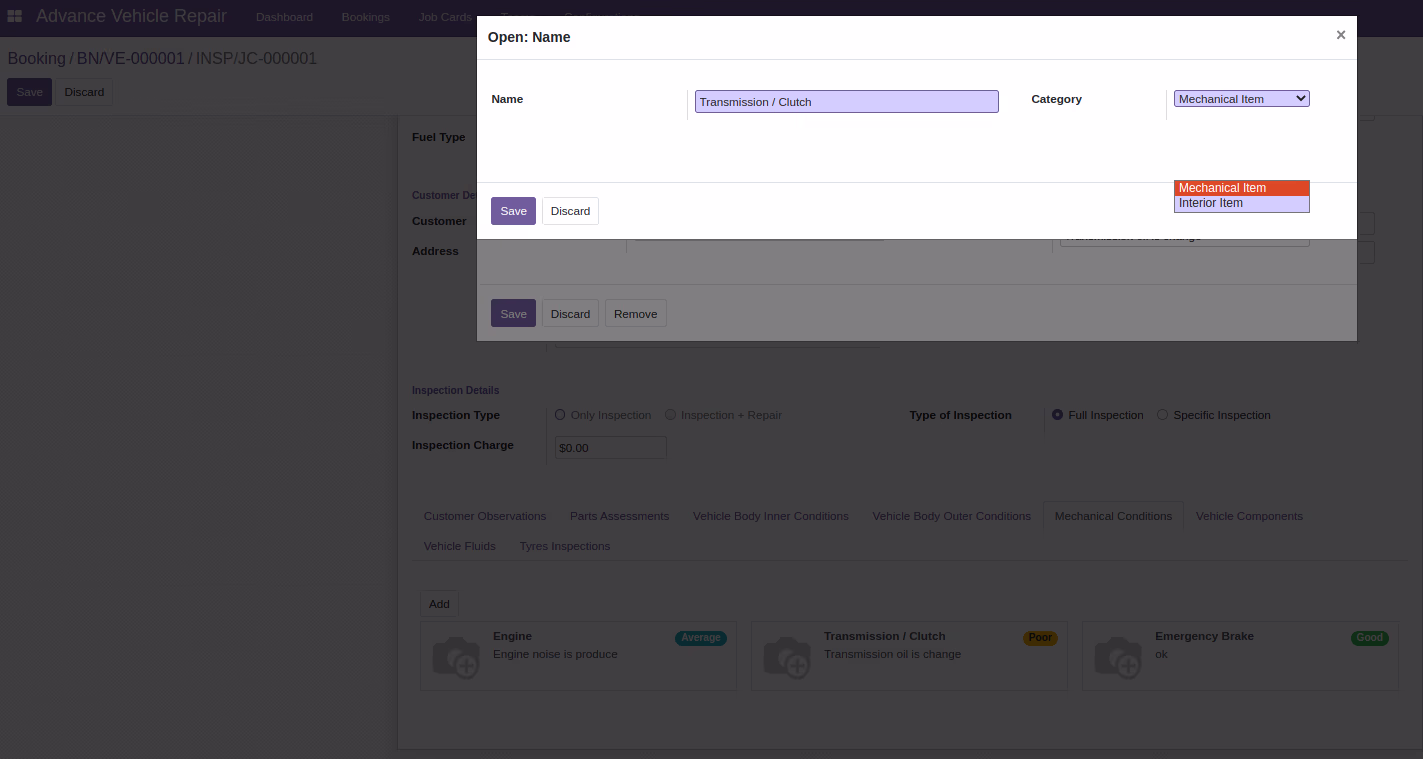This screenshot has height=759, width=1423.
Task: Add a photo to the Emergency Brake card
Action: [1117, 657]
